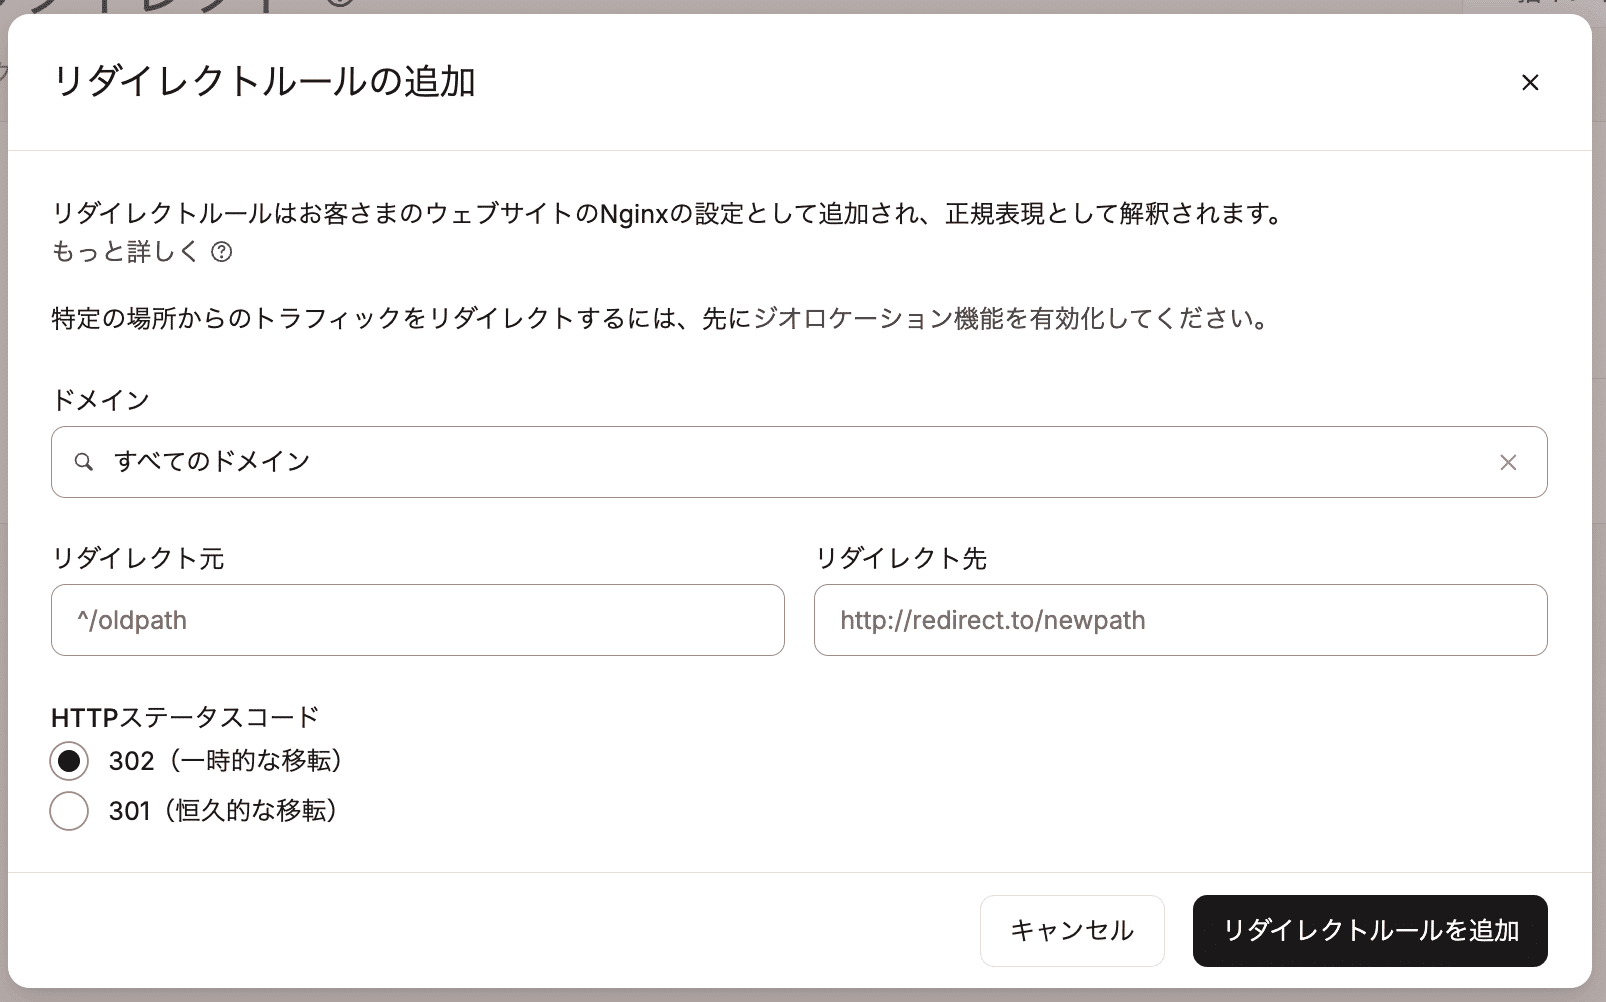Select the 302（一時的な移転）radio button
Screen dimensions: 1606x1002
click(x=69, y=761)
